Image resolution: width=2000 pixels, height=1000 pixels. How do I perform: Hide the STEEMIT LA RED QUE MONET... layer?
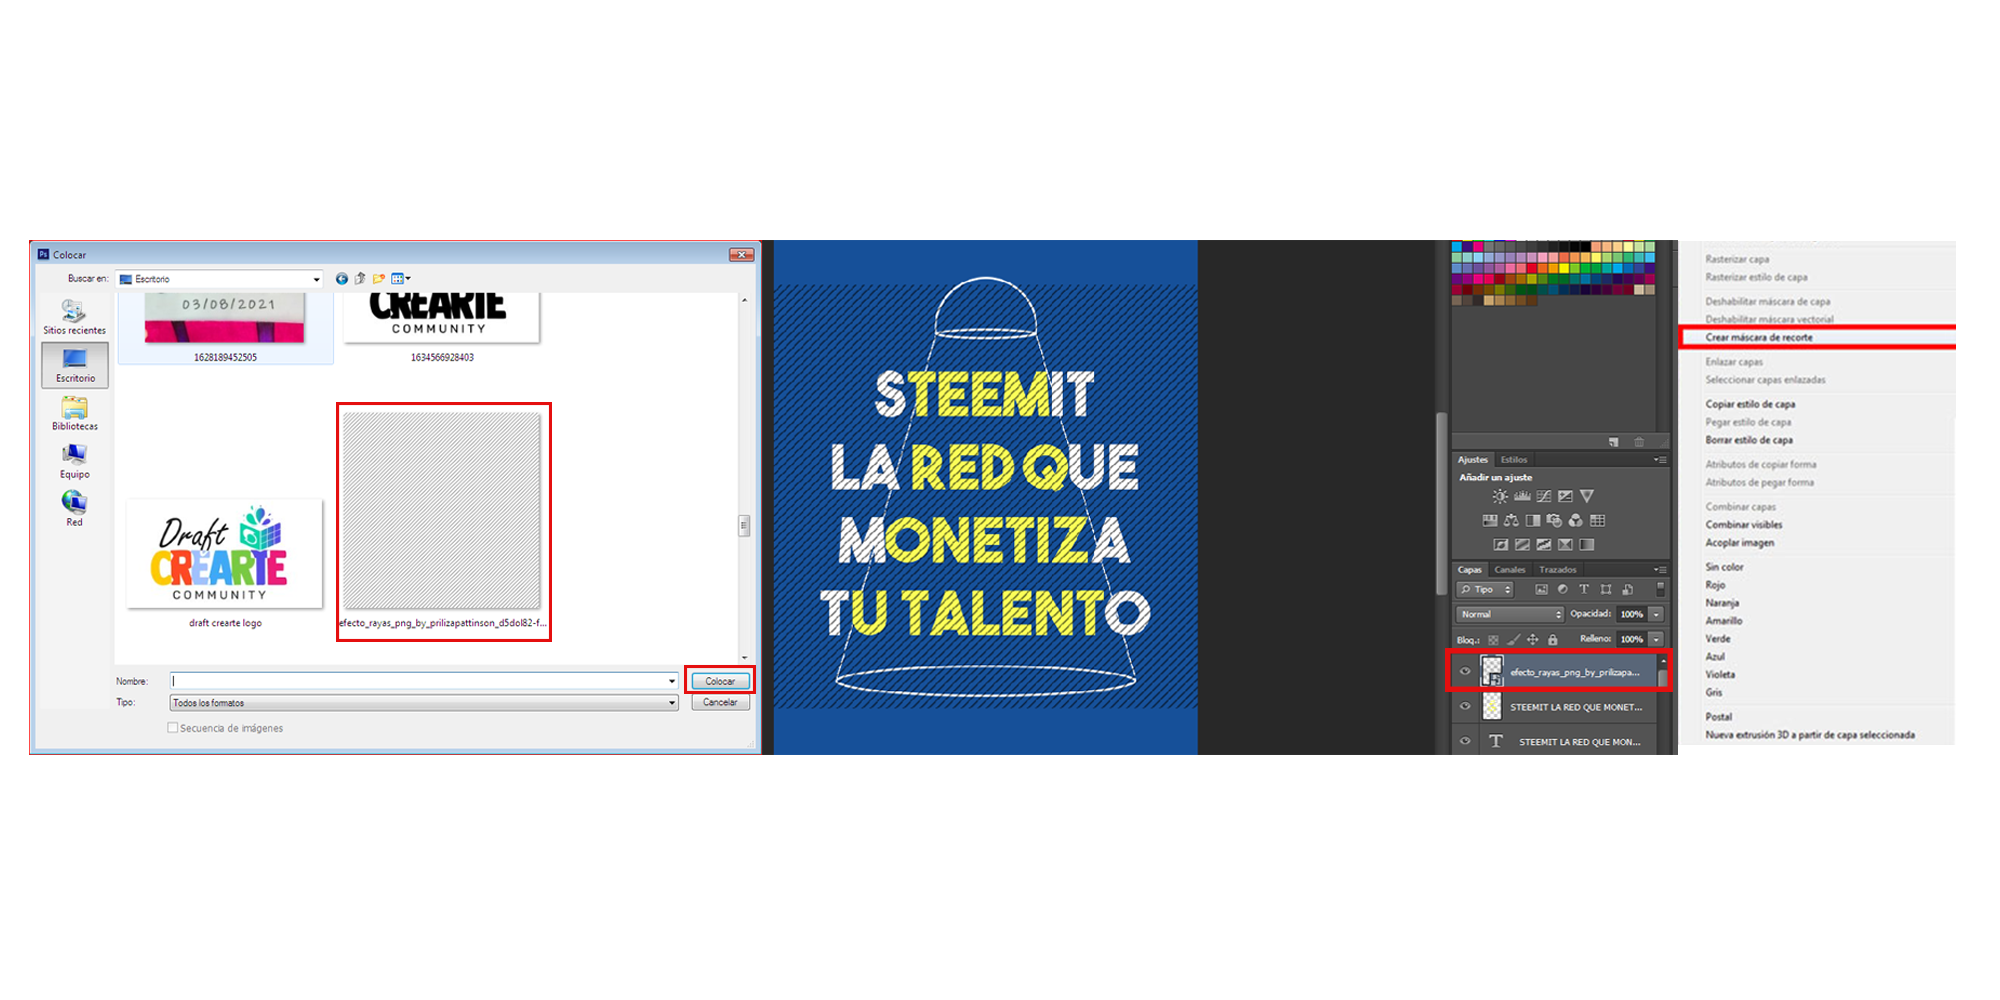tap(1465, 707)
